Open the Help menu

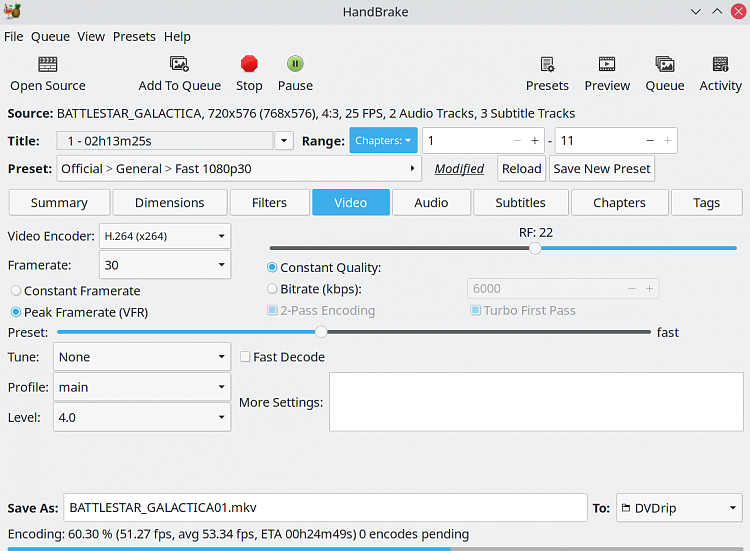[177, 37]
